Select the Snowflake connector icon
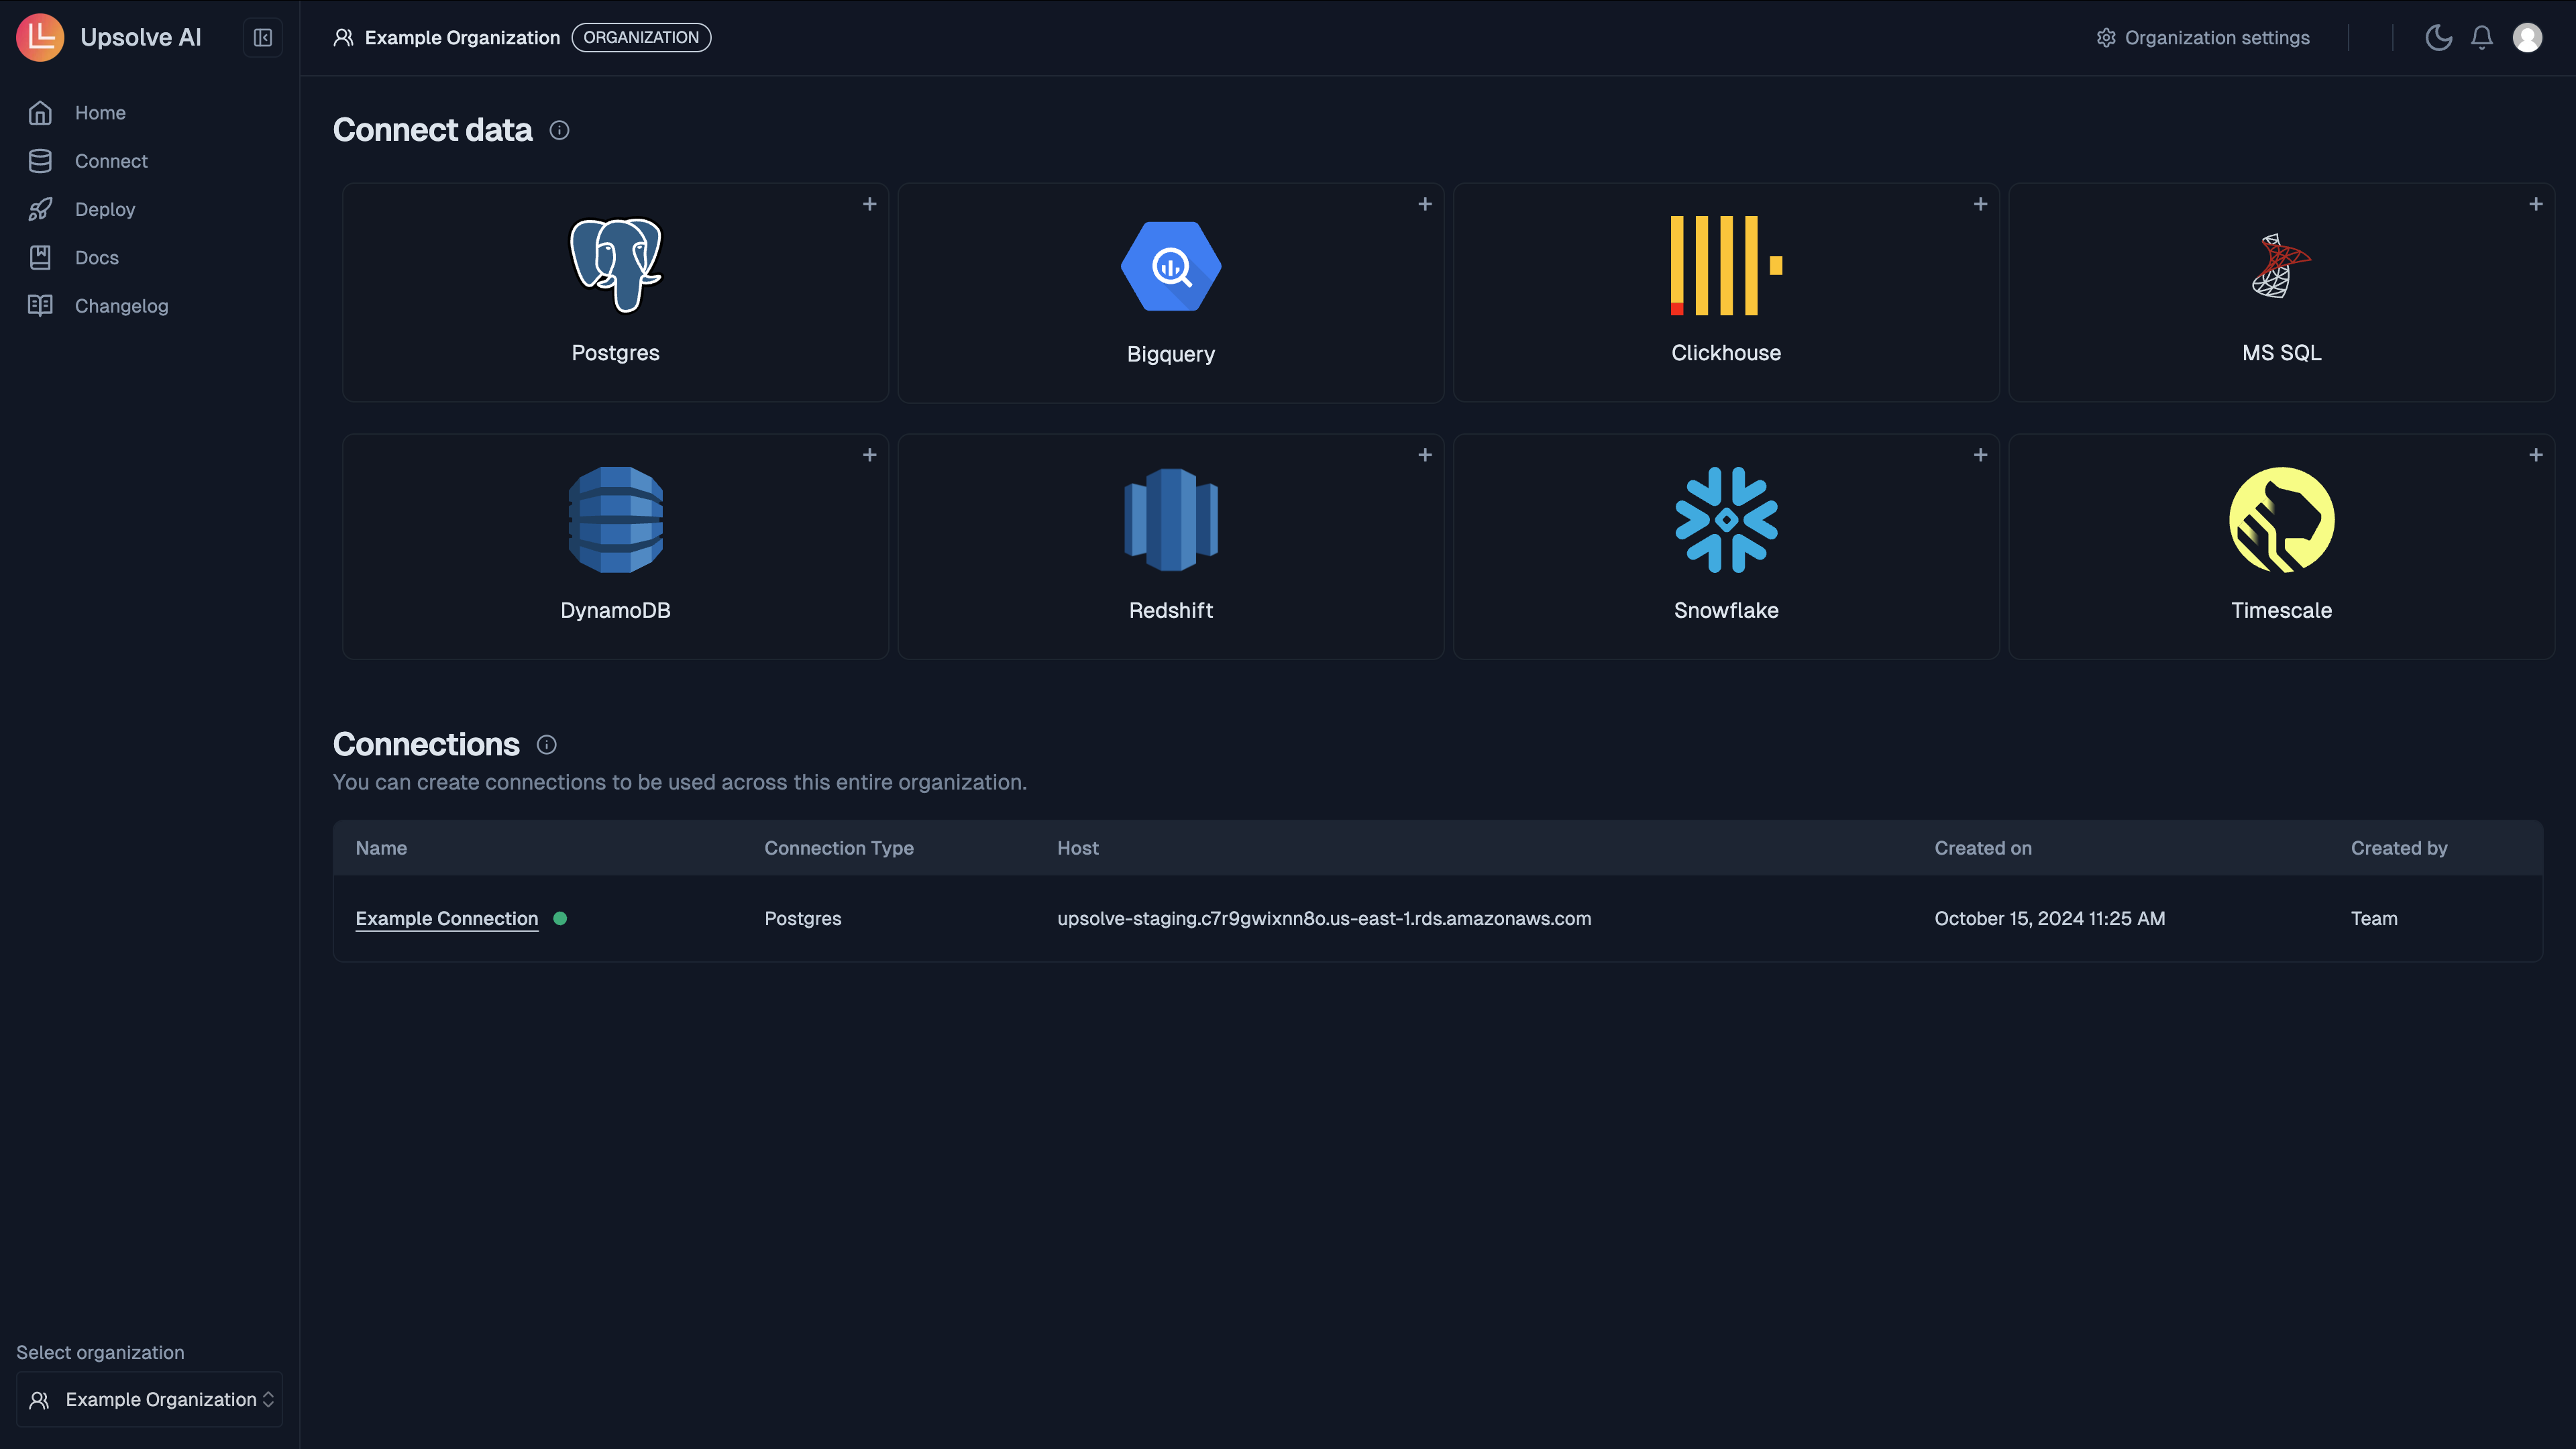Image resolution: width=2576 pixels, height=1449 pixels. click(1725, 519)
